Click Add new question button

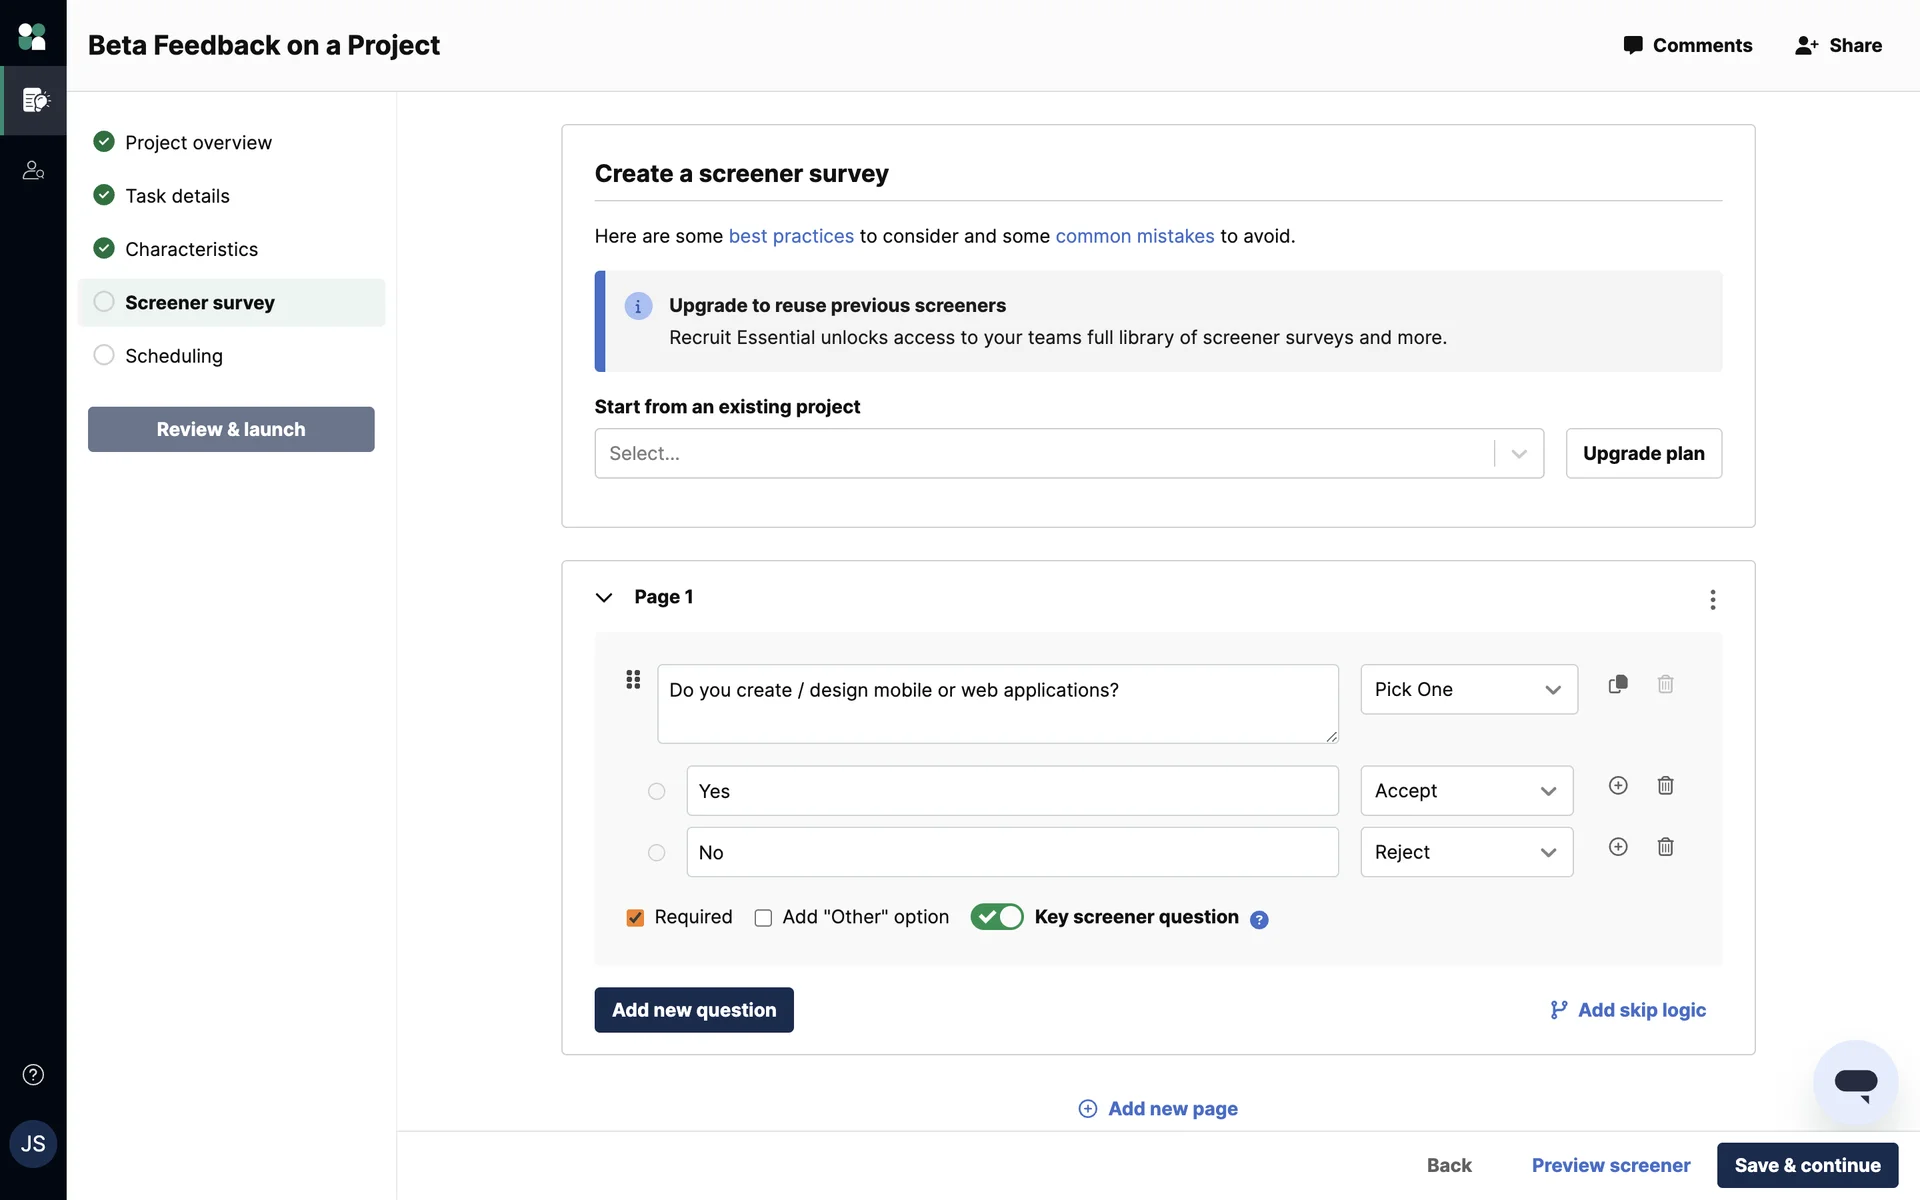693,1010
